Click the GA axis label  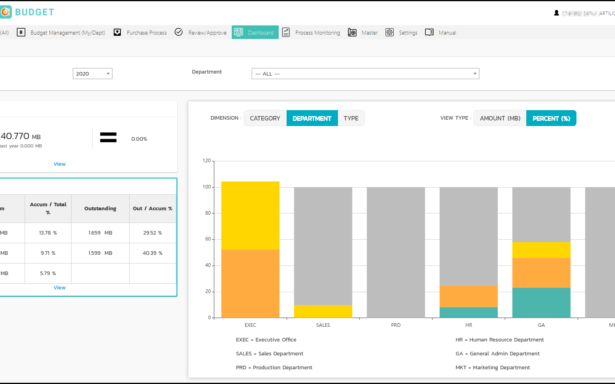541,325
